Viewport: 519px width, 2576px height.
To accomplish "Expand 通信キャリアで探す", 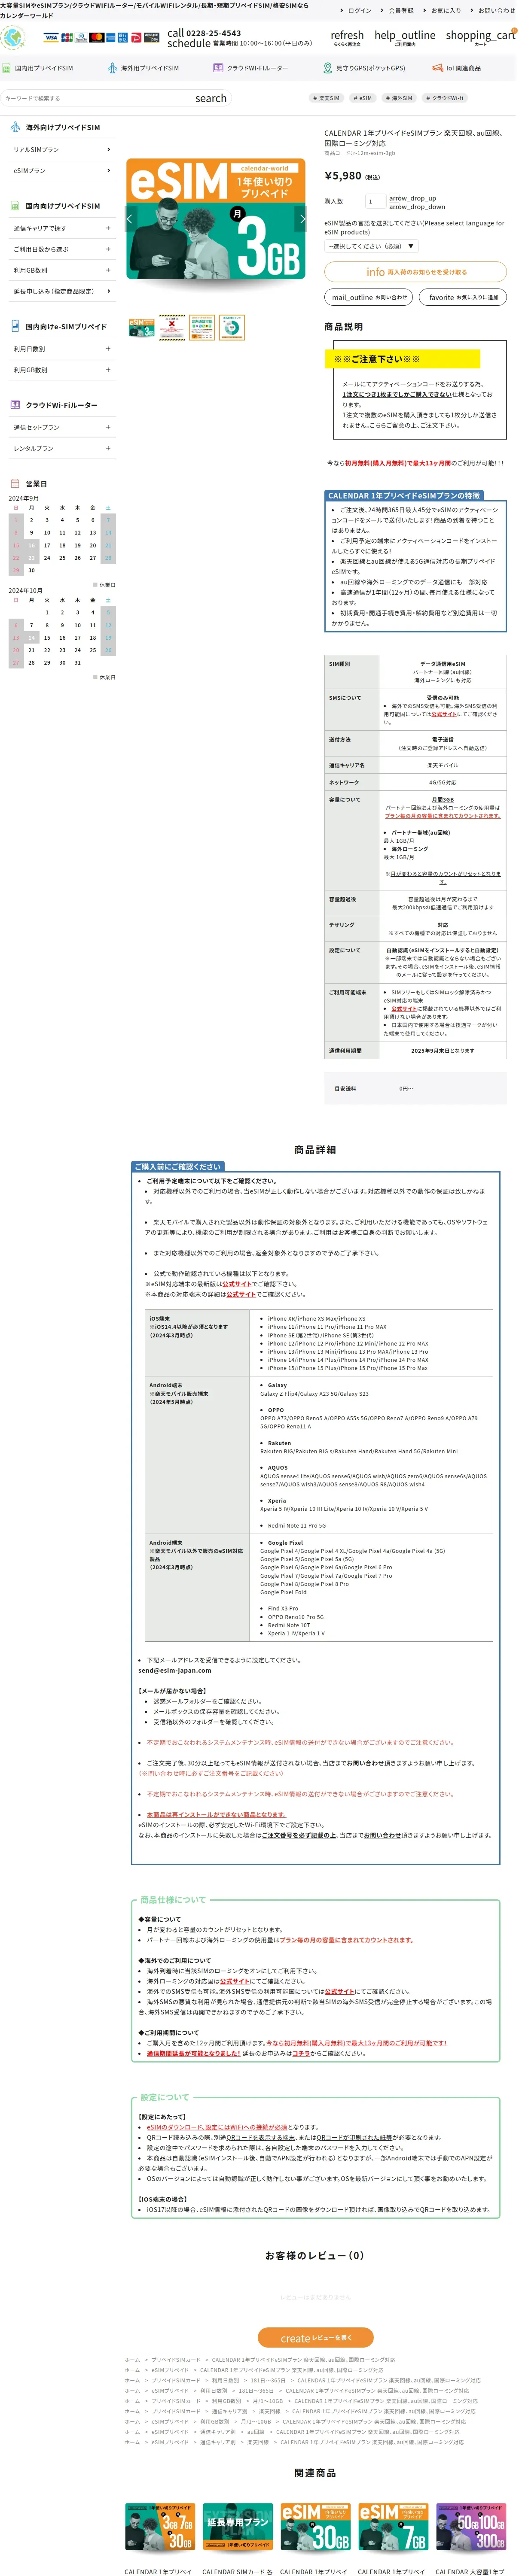I will (x=61, y=228).
